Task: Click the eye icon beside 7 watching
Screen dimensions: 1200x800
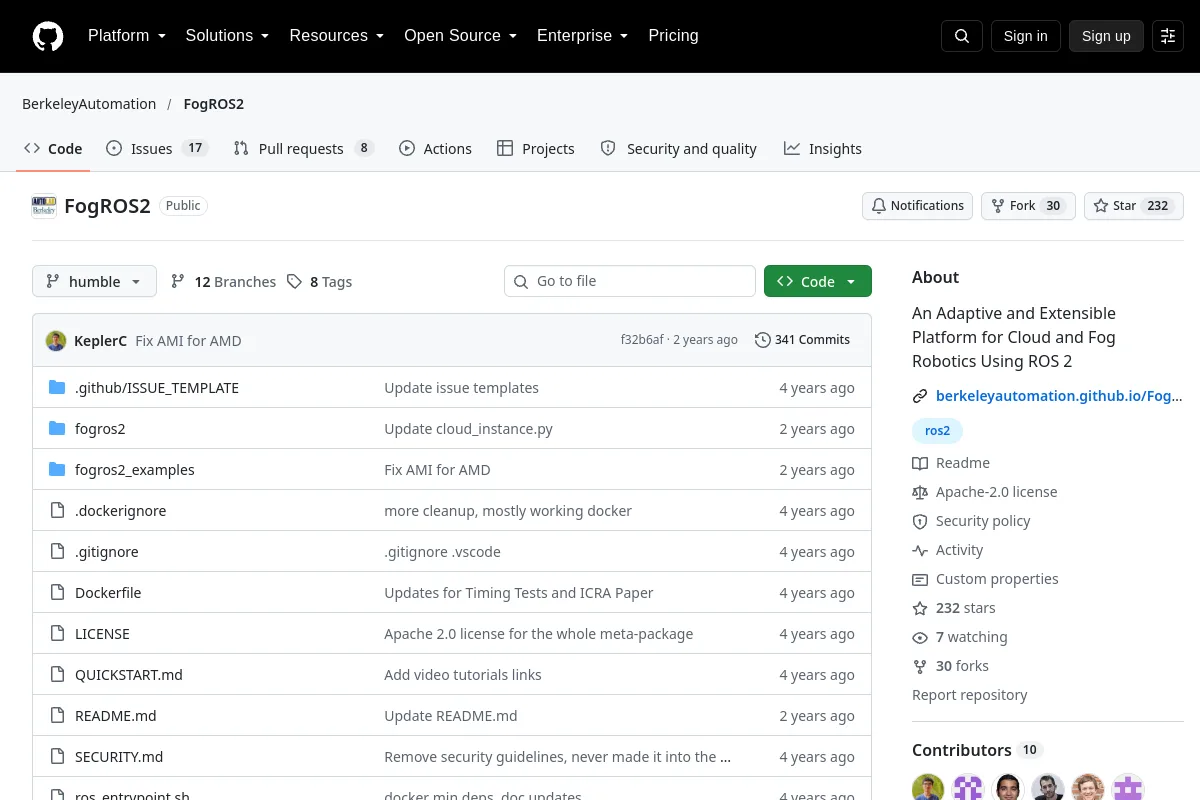Action: tap(920, 637)
